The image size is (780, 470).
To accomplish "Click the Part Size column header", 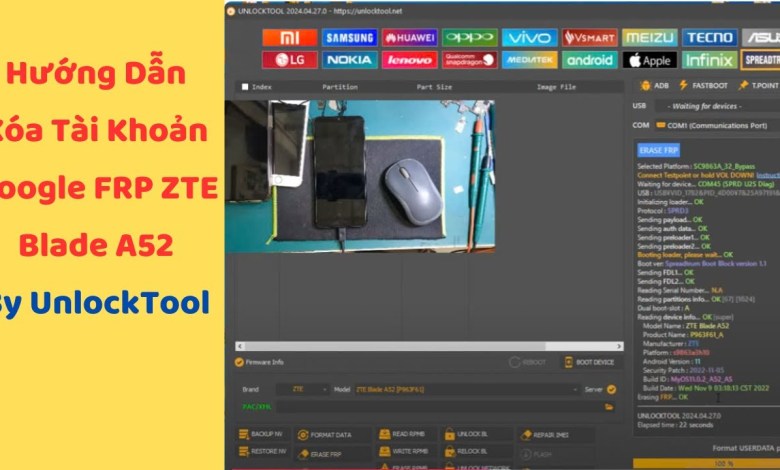I will tap(434, 87).
